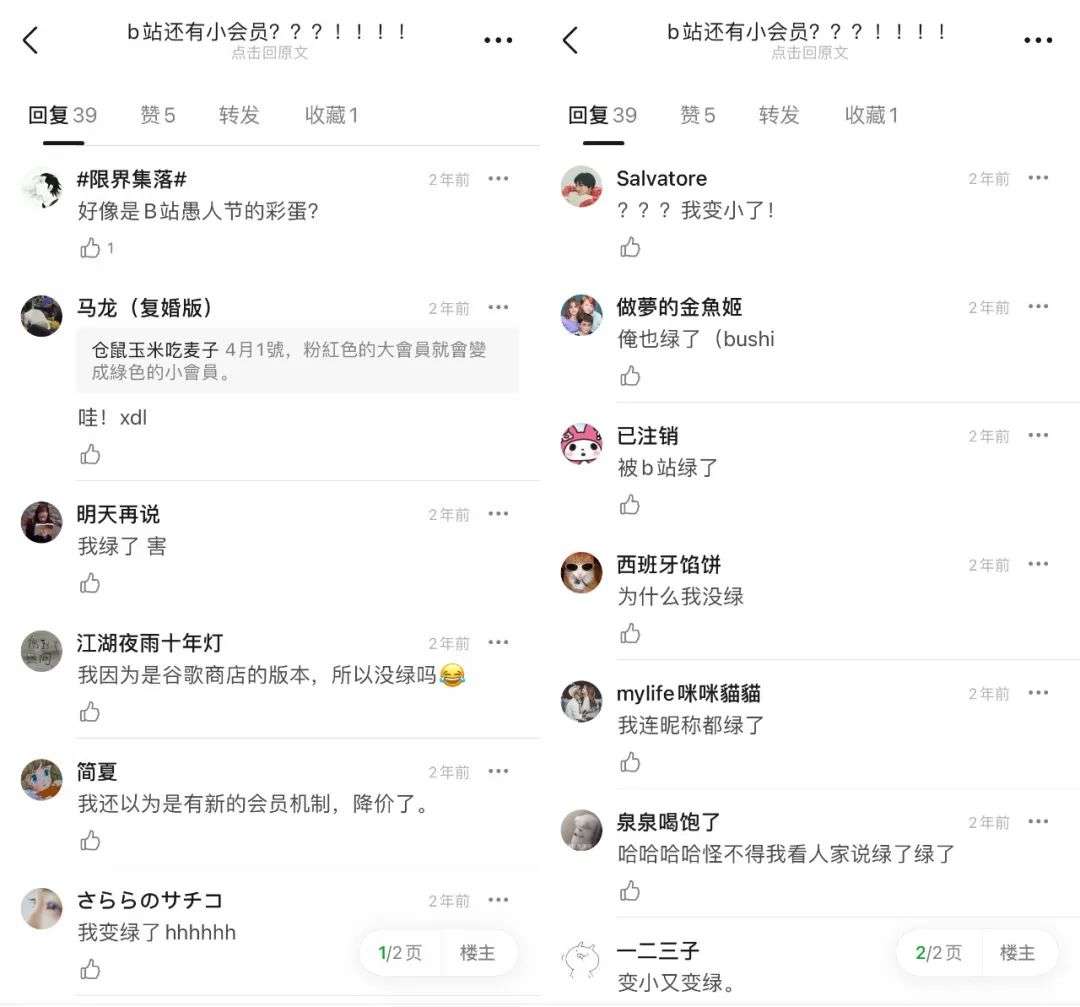This screenshot has height=1007, width=1080.
Task: Open mylife咪咪貓貓's avatar
Action: point(581,701)
